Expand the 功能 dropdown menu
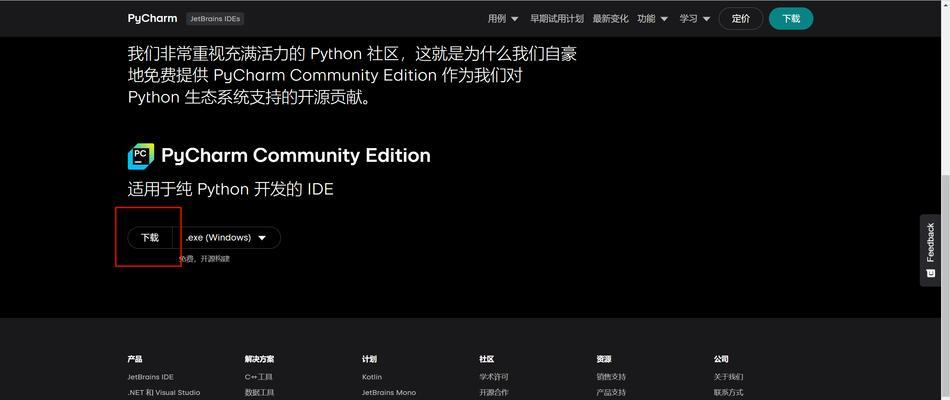 point(653,19)
